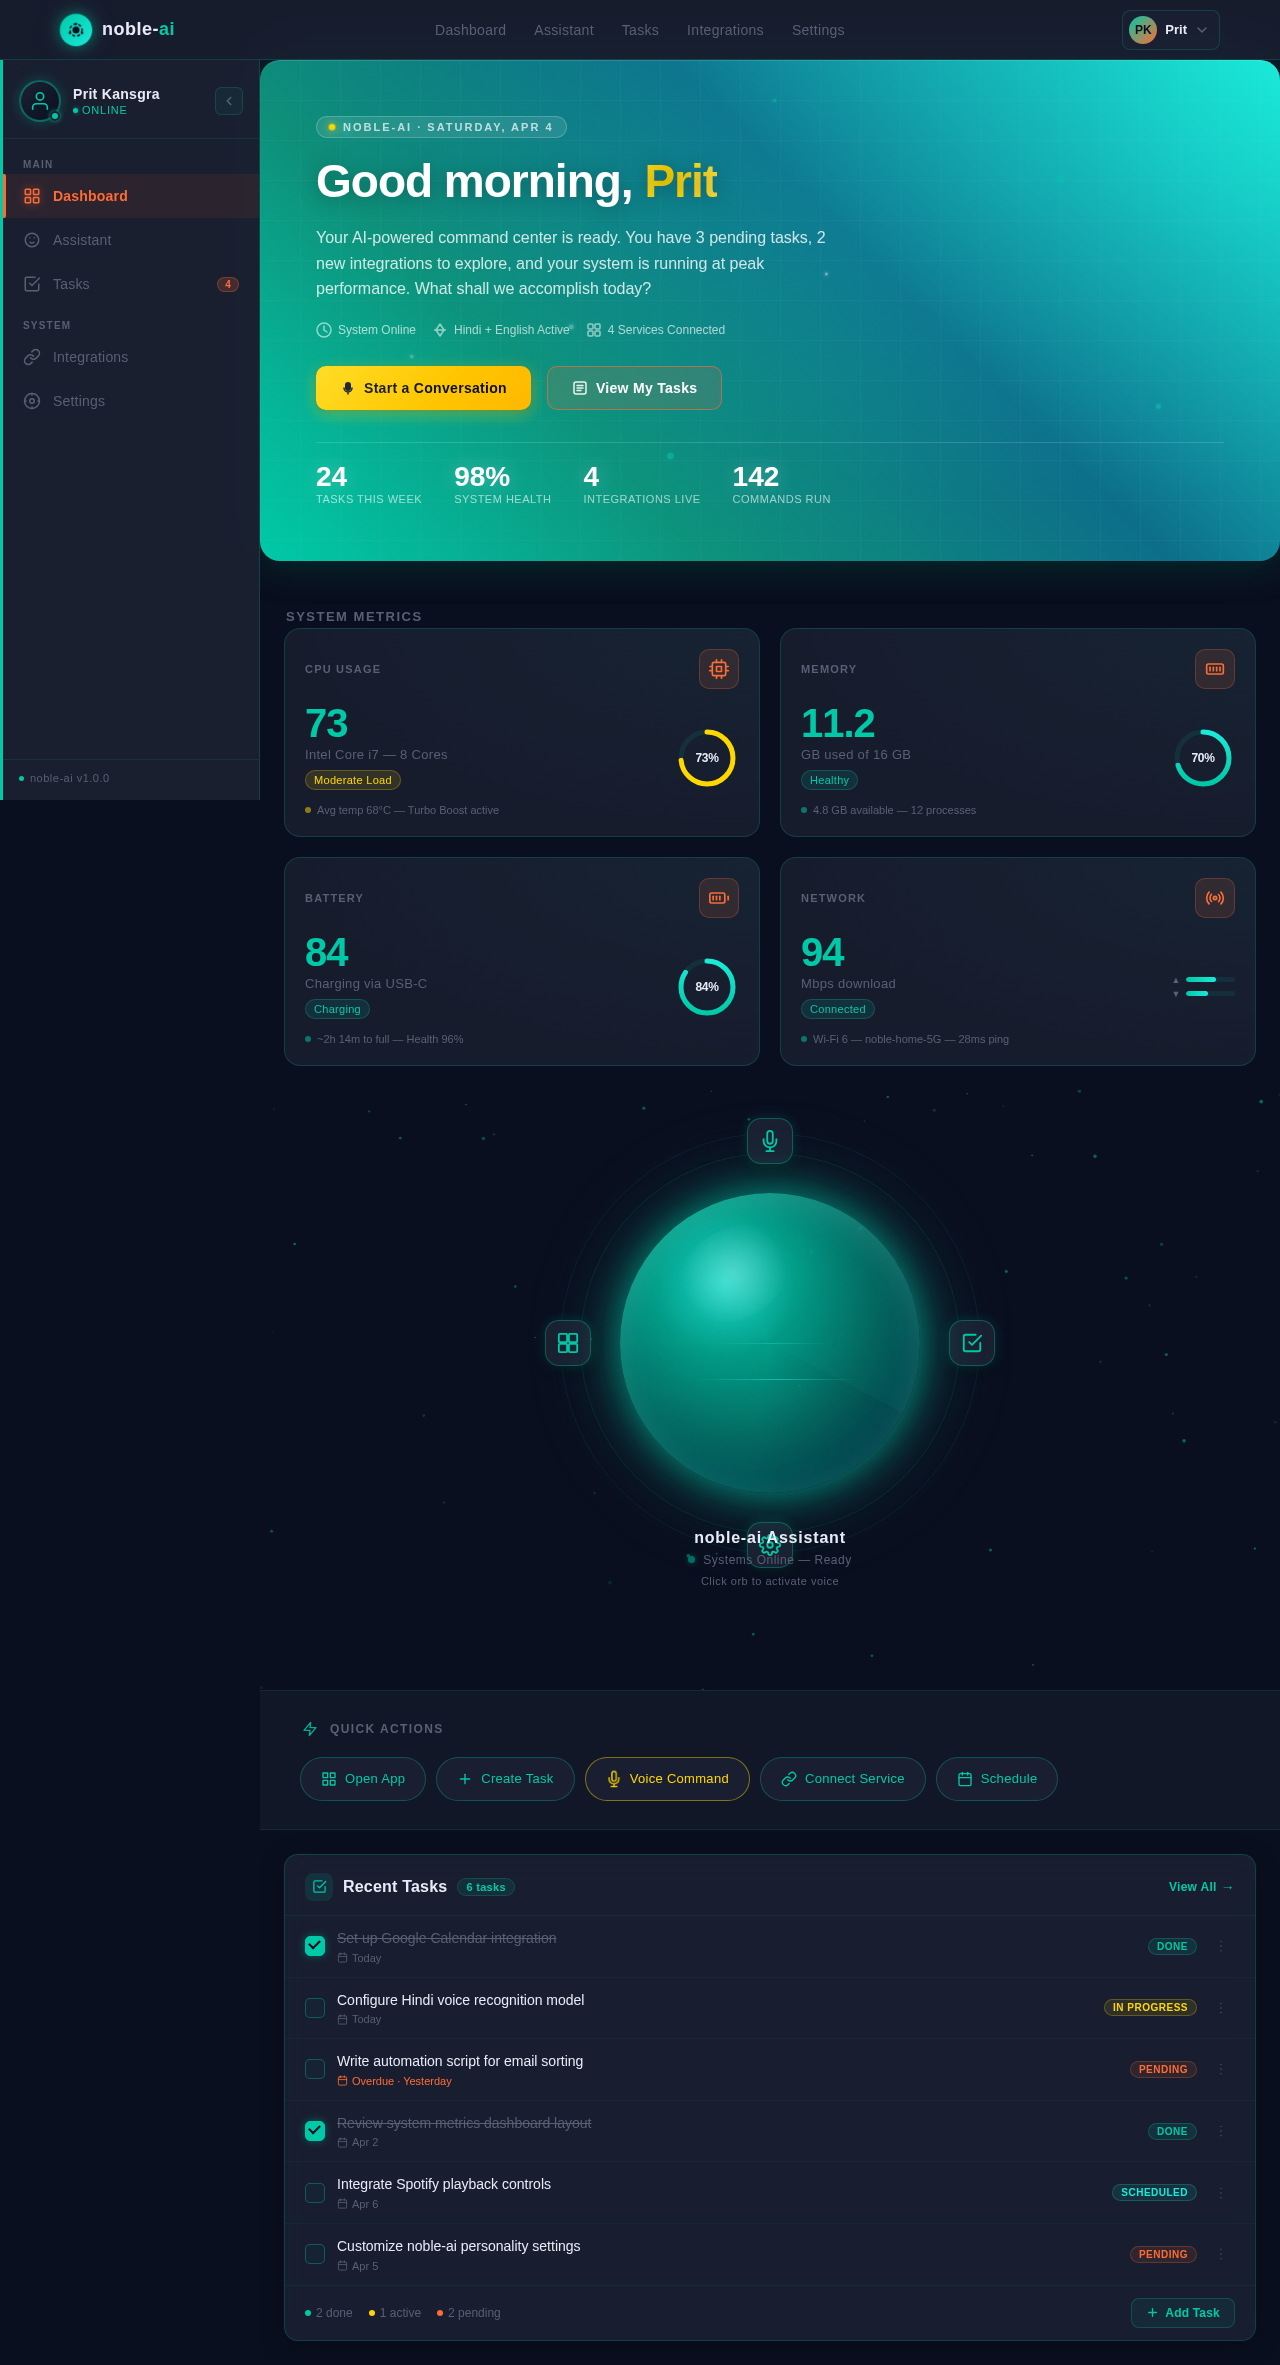Click the noble-ai v1.0.0 version text
Viewport: 1280px width, 2365px height.
(x=69, y=778)
